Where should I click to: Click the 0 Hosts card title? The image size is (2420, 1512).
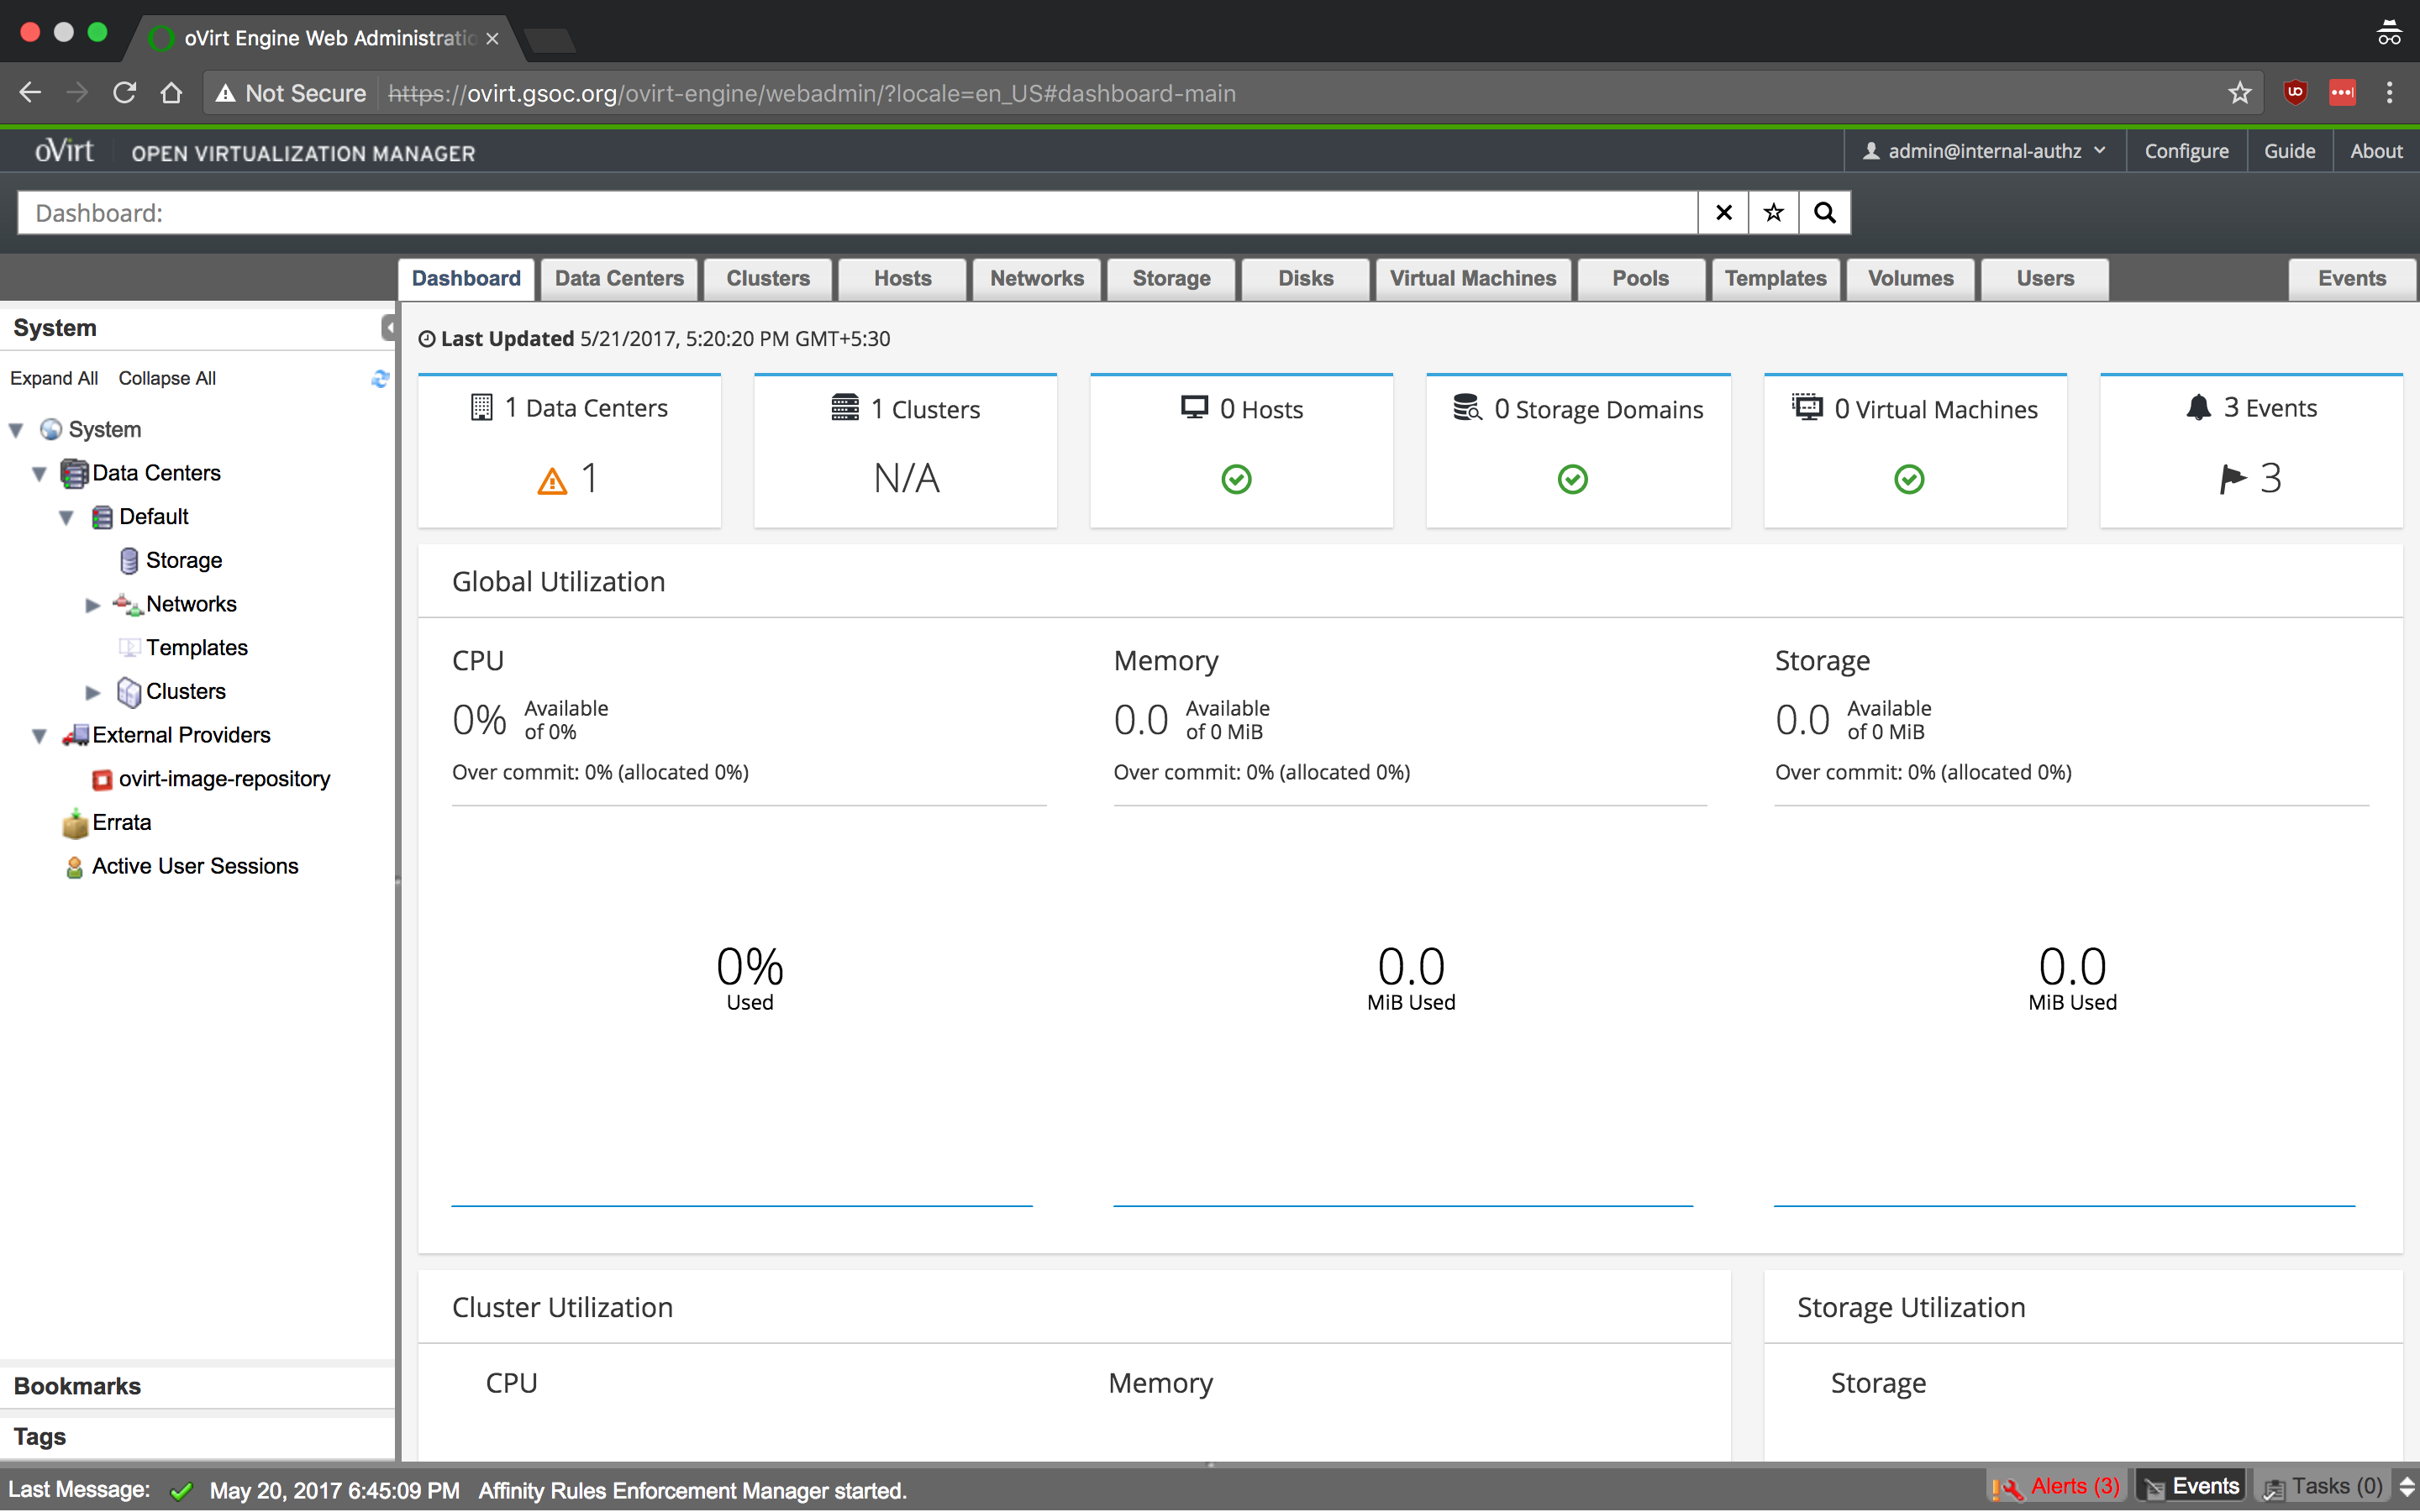(1261, 409)
